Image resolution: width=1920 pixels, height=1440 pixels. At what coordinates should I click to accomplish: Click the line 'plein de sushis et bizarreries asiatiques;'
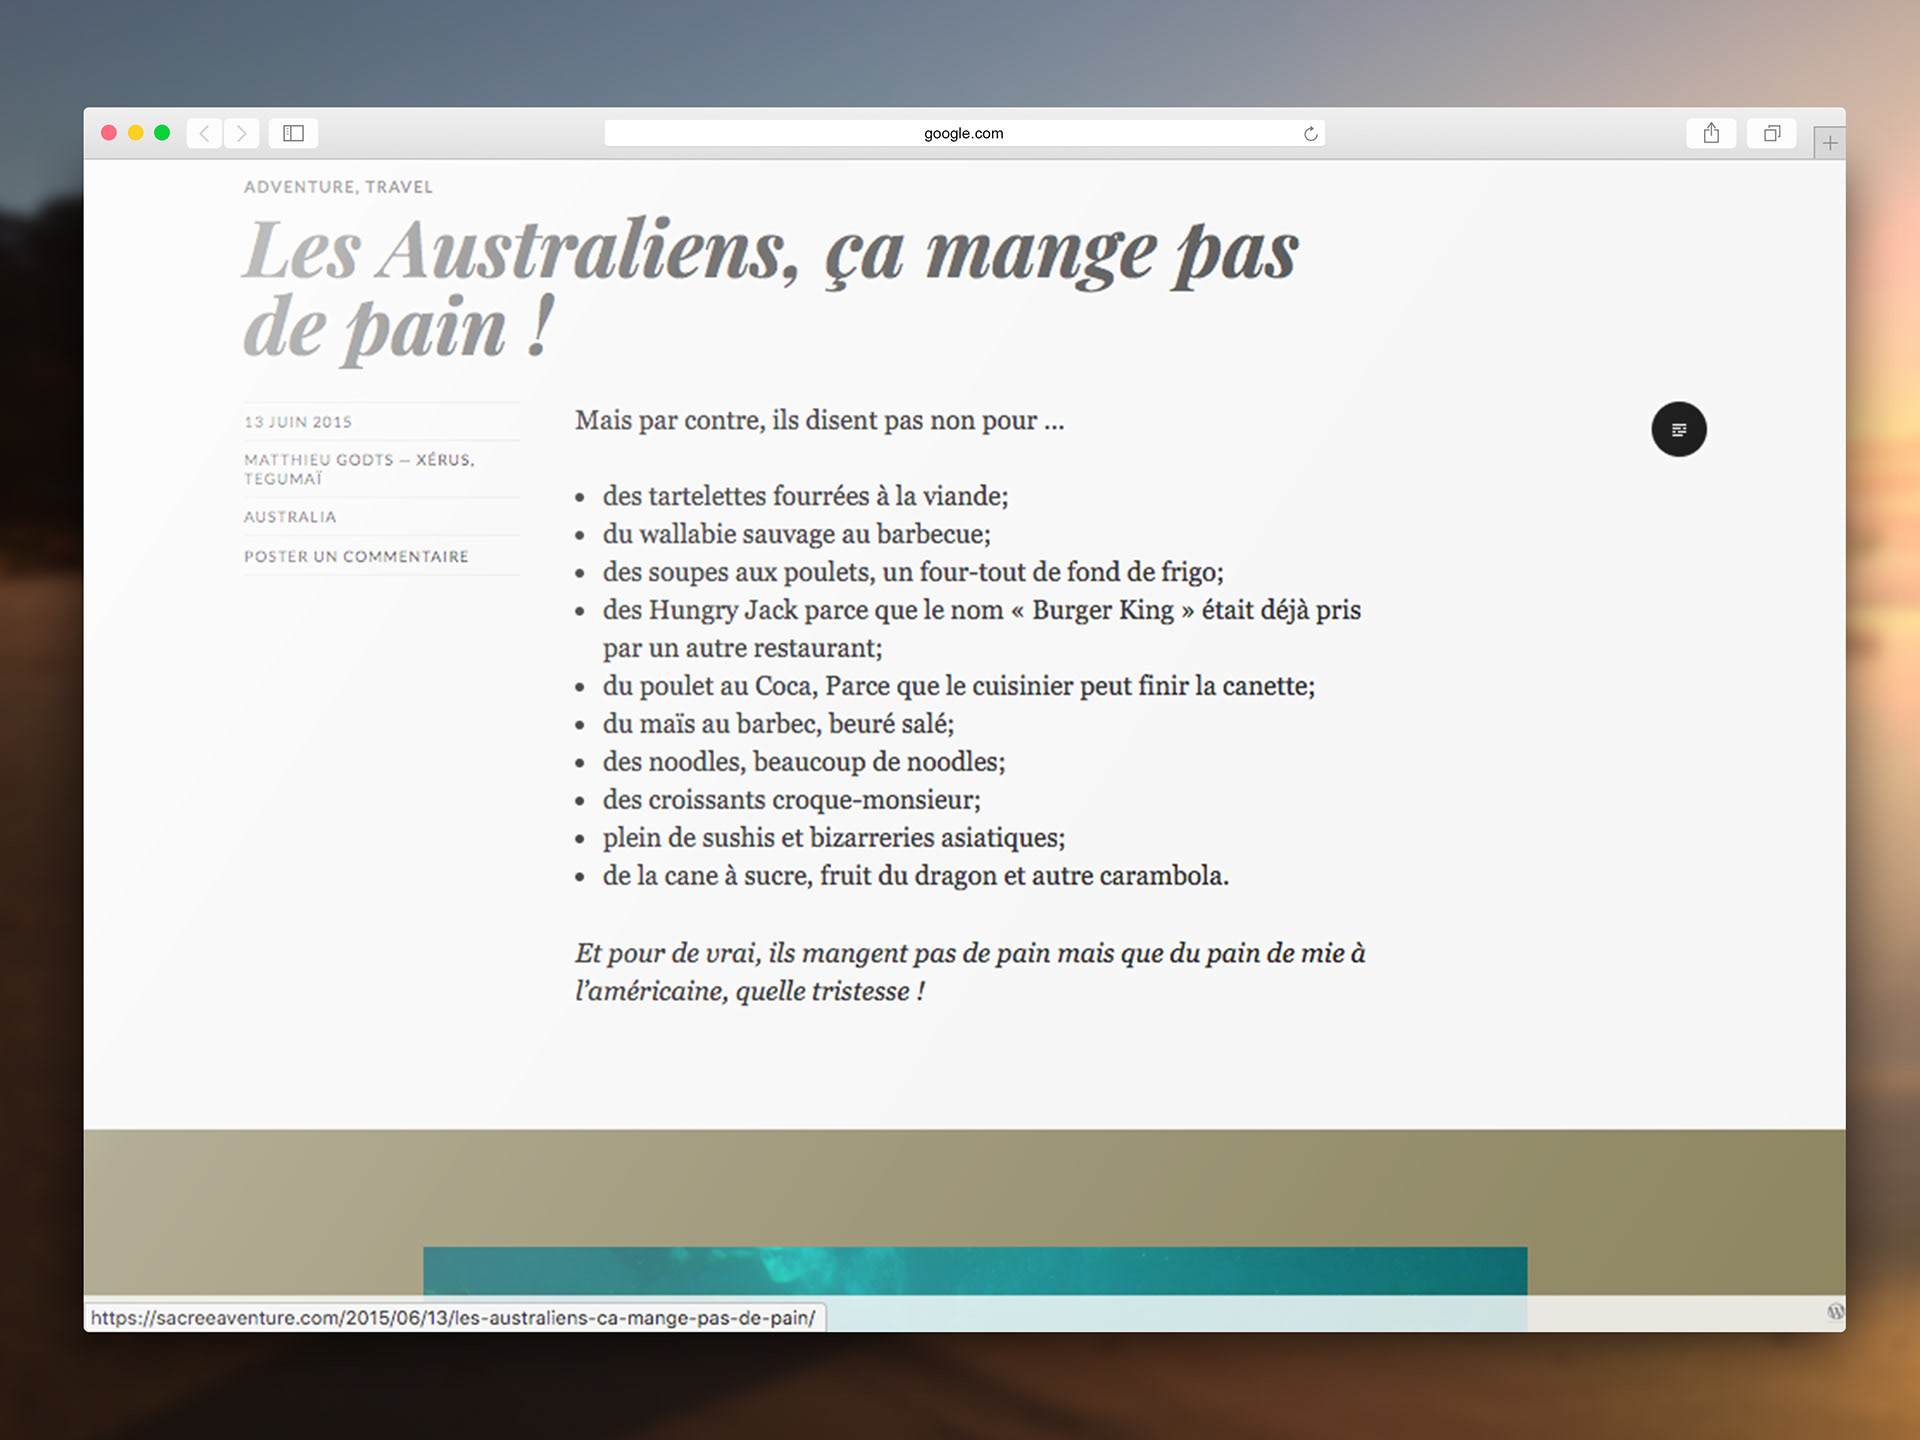[x=834, y=838]
